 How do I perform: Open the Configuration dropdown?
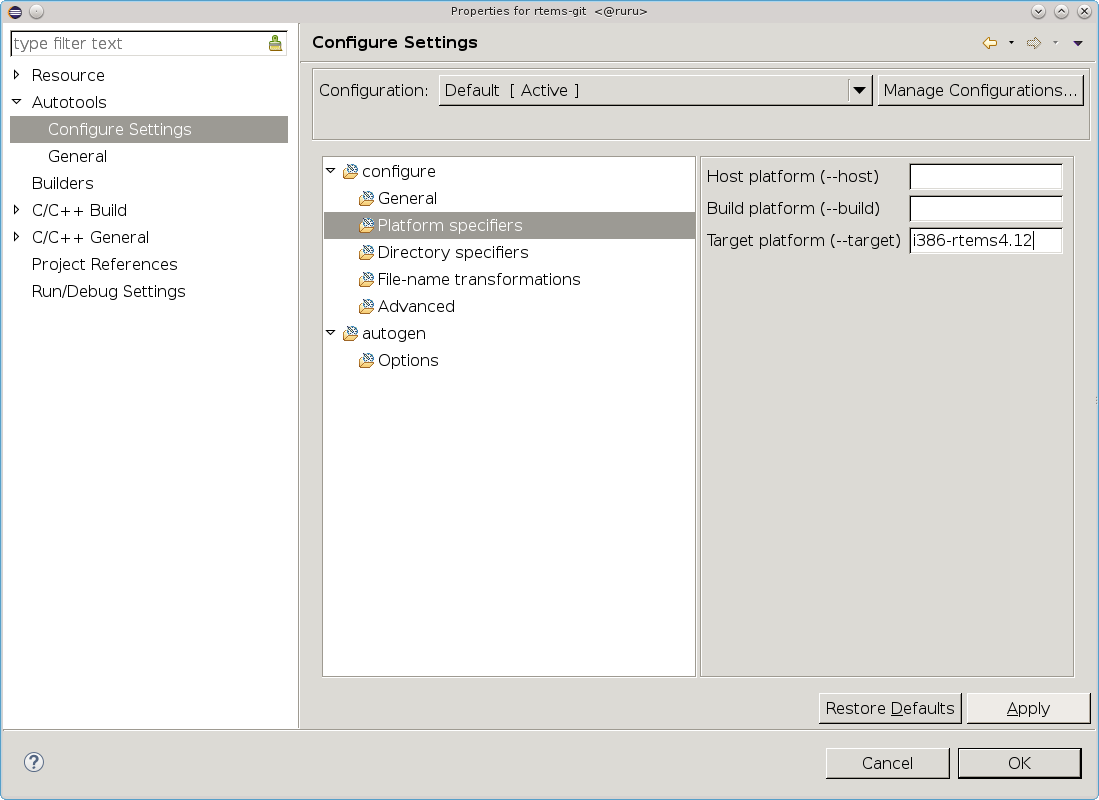tap(859, 90)
